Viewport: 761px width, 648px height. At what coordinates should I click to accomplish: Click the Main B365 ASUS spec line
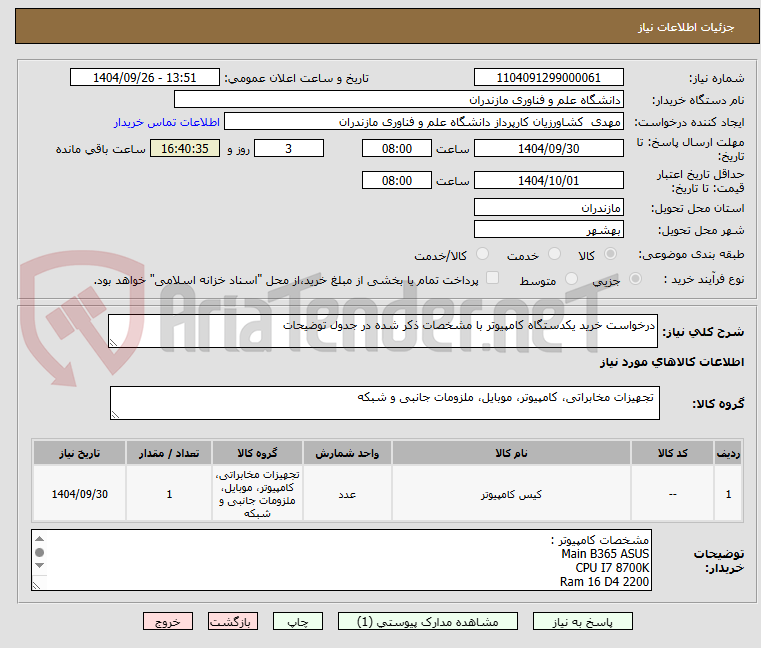(605, 554)
